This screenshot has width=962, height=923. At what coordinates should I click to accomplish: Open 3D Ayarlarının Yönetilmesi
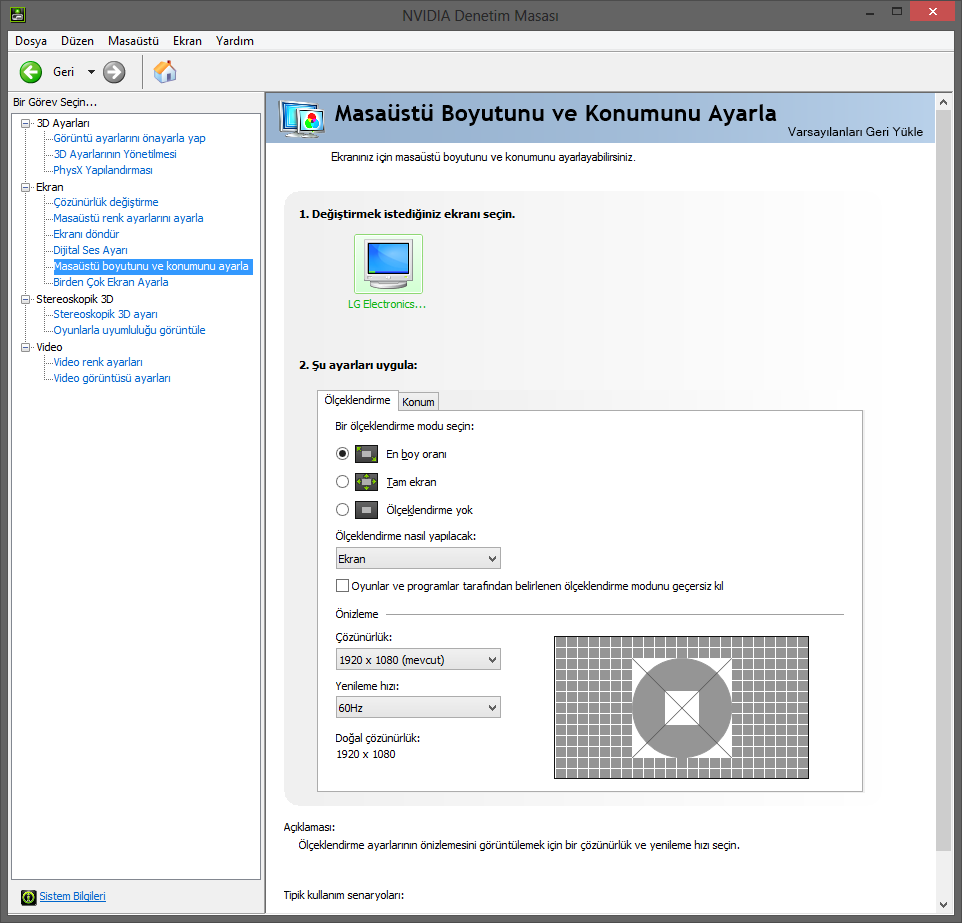coord(115,154)
